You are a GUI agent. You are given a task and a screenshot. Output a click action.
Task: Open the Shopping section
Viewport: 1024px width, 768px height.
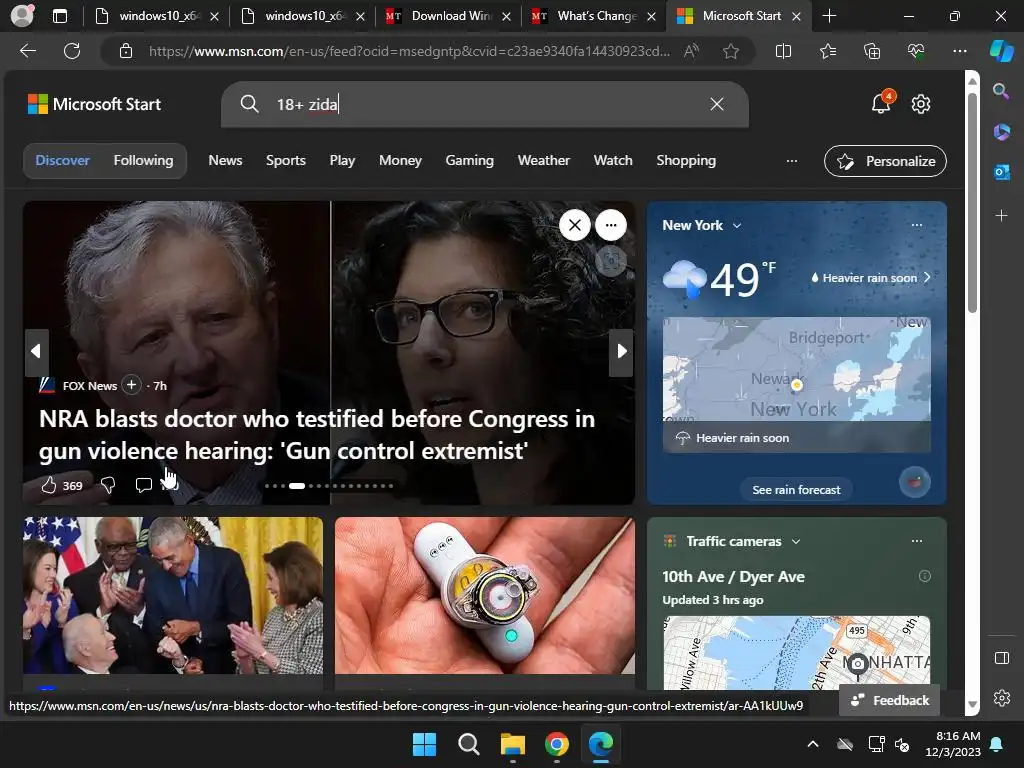pyautogui.click(x=686, y=161)
